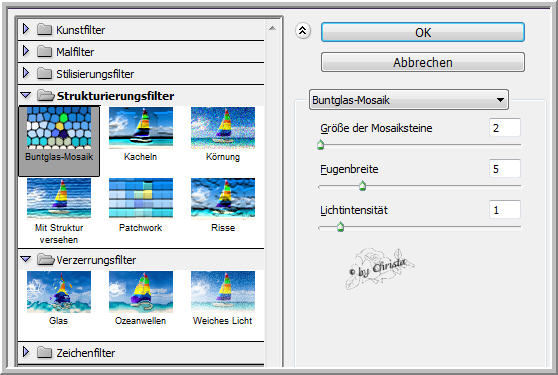Screen dimensions: 558x375
Task: Confirm with the OK button
Action: click(x=423, y=32)
